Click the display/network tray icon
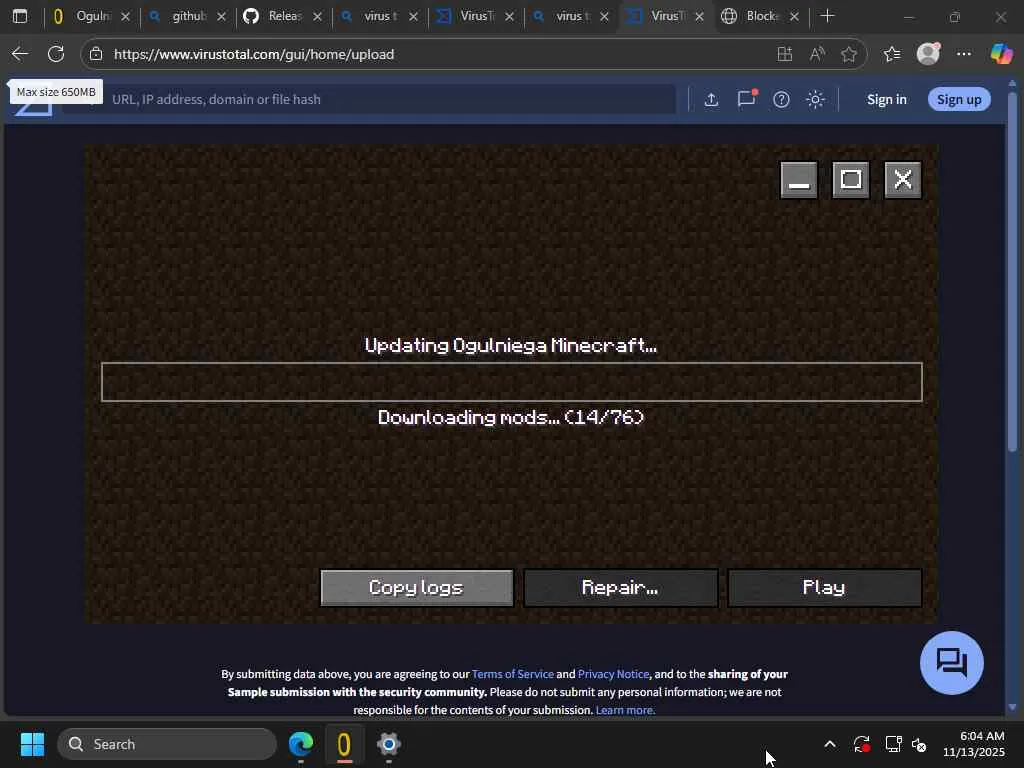 coord(893,744)
